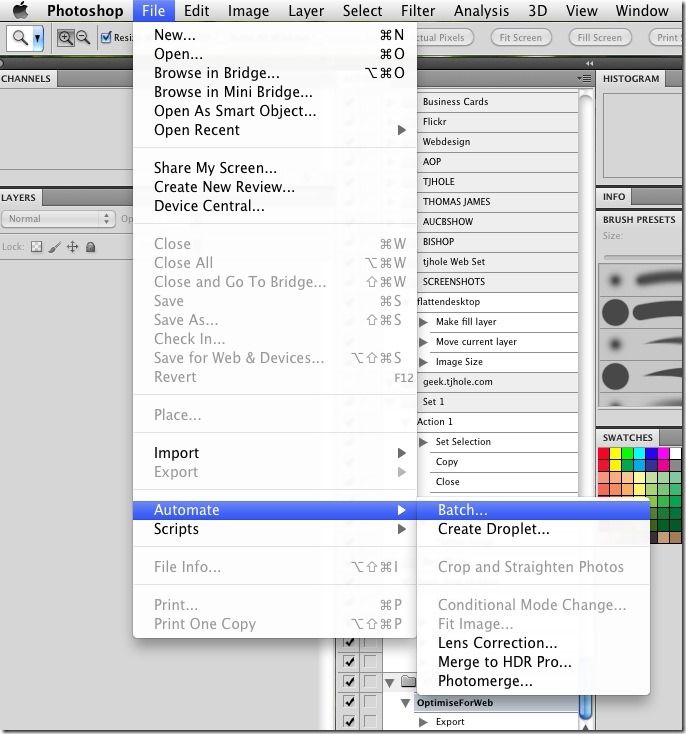Click the lock all padlock icon
Image resolution: width=686 pixels, height=734 pixels.
pyautogui.click(x=91, y=246)
